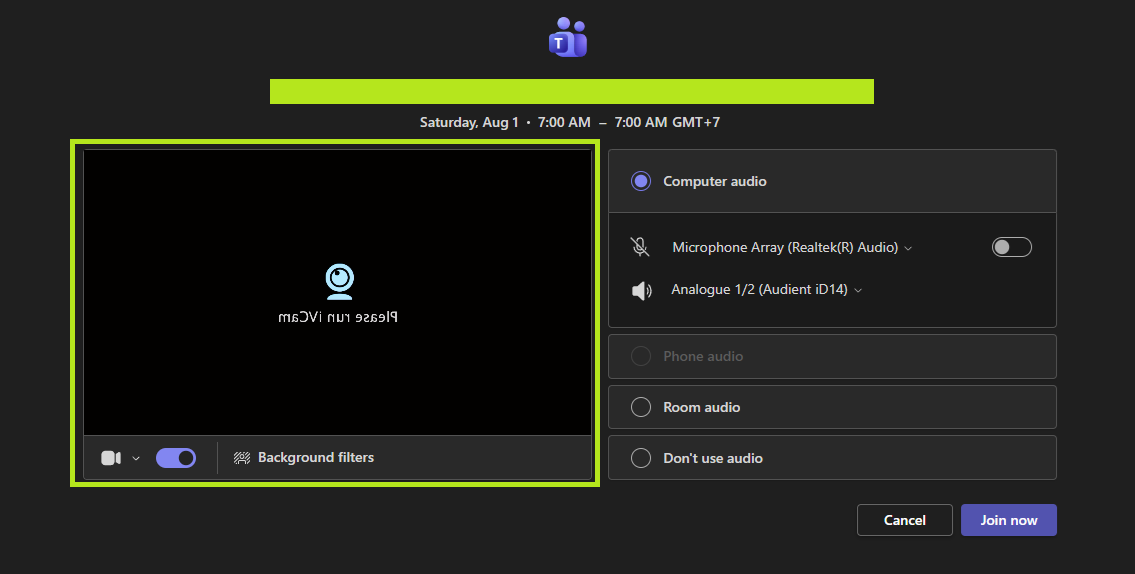
Task: Click the highlighted meeting title bar
Action: click(572, 92)
